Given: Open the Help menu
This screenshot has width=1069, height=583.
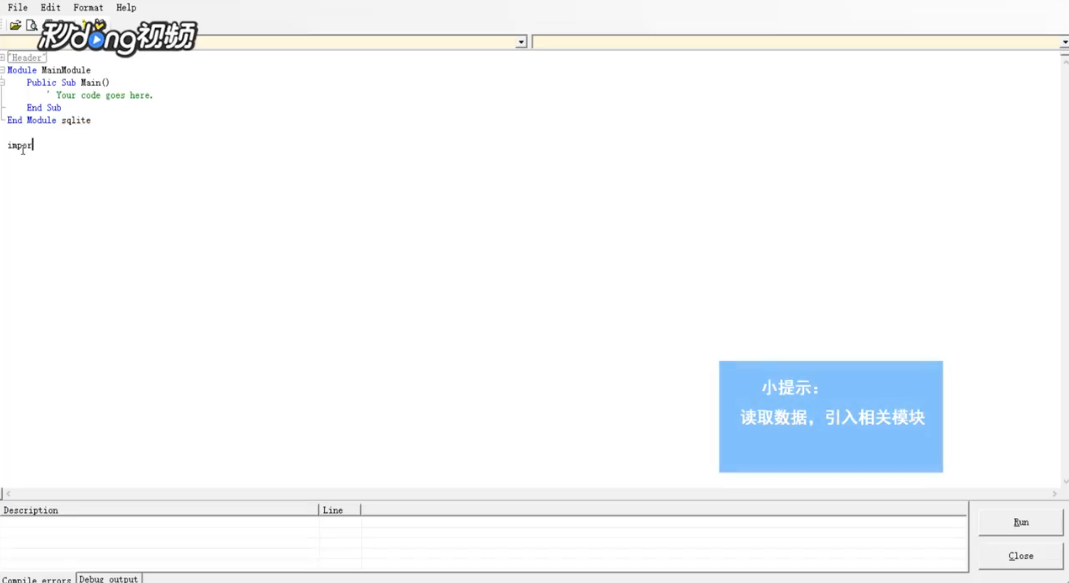Looking at the screenshot, I should click(126, 8).
